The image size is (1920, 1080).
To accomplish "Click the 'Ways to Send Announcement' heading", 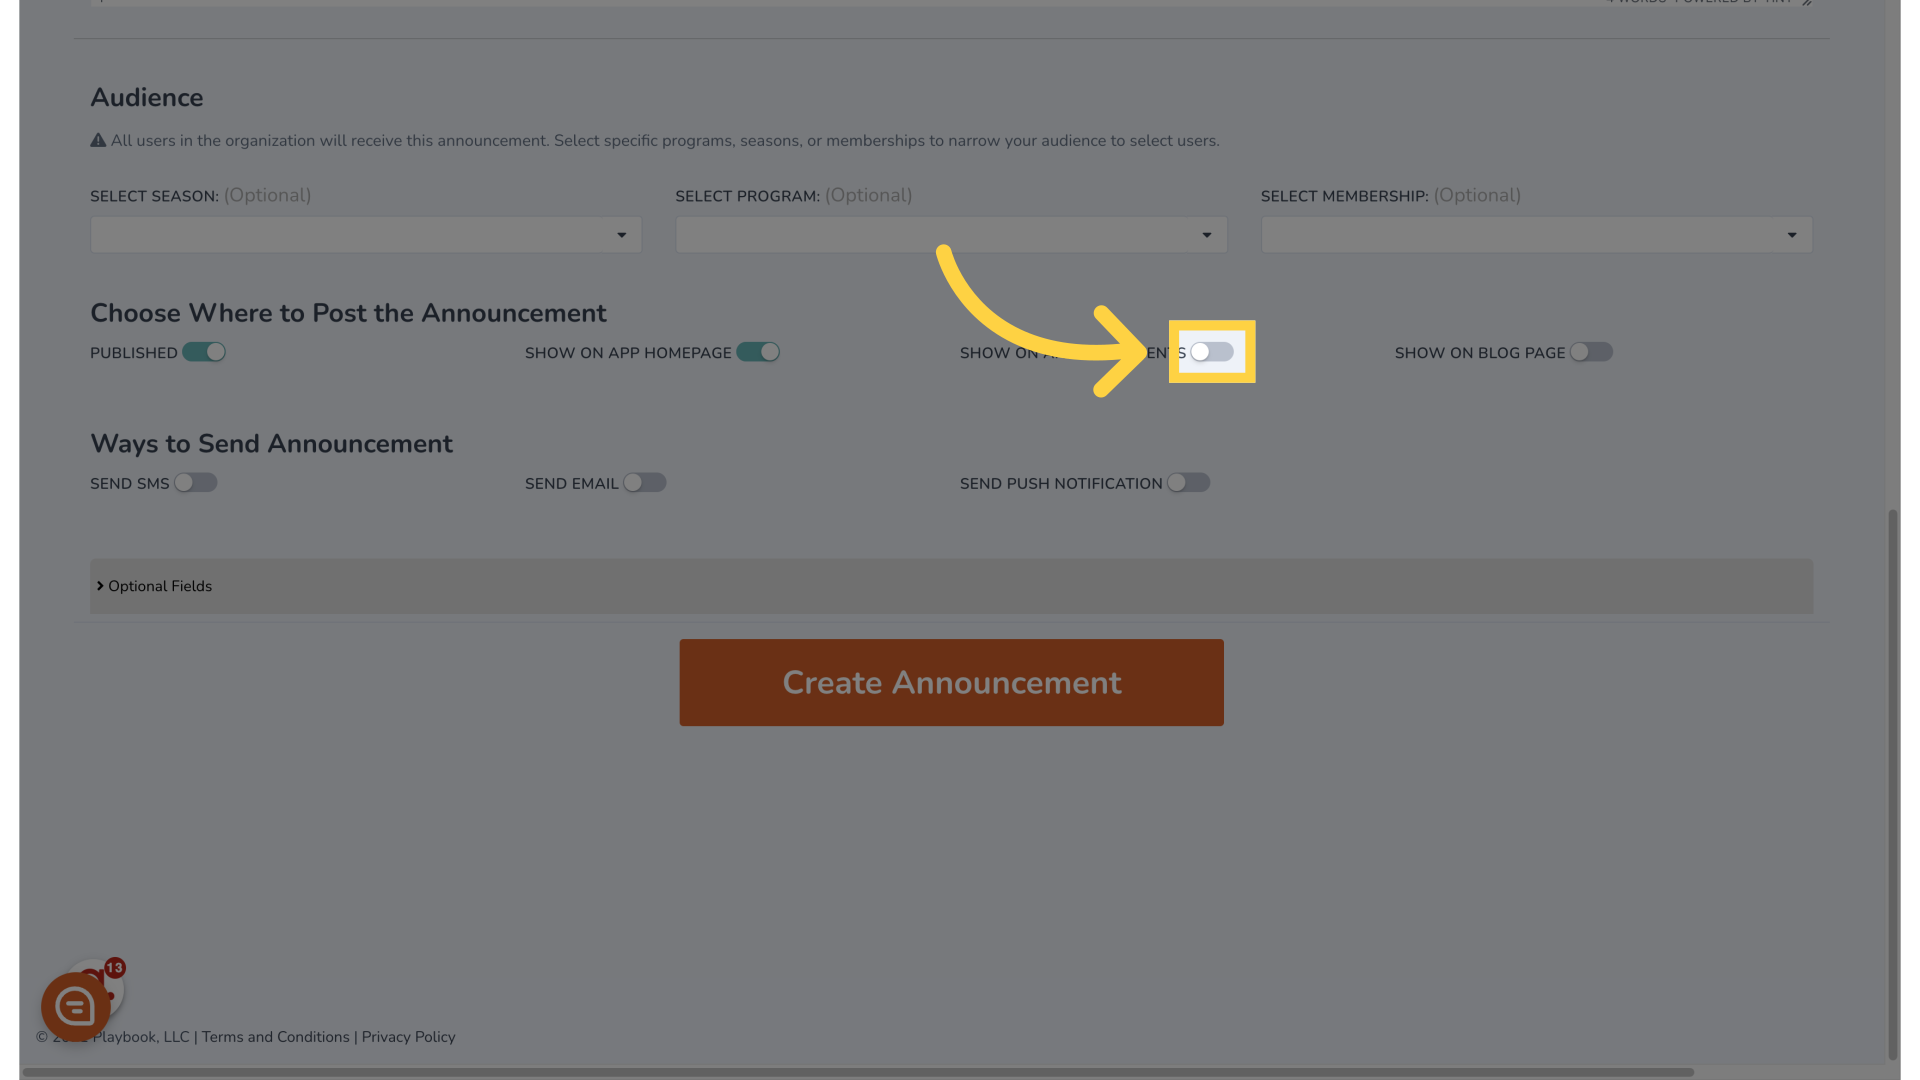I will 271,444.
